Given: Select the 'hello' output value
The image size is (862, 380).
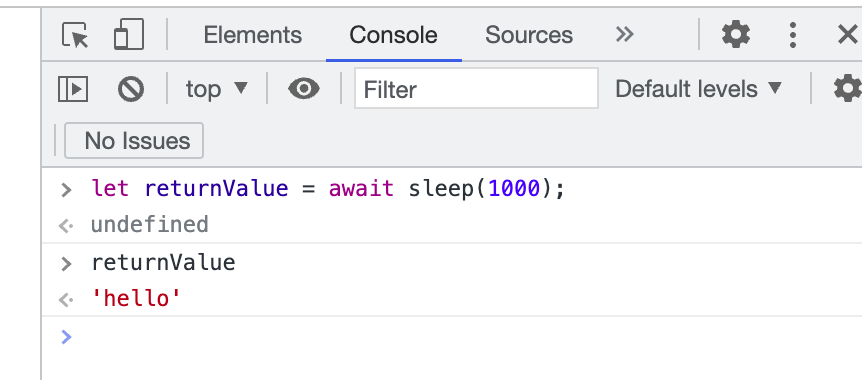Looking at the screenshot, I should pyautogui.click(x=136, y=299).
